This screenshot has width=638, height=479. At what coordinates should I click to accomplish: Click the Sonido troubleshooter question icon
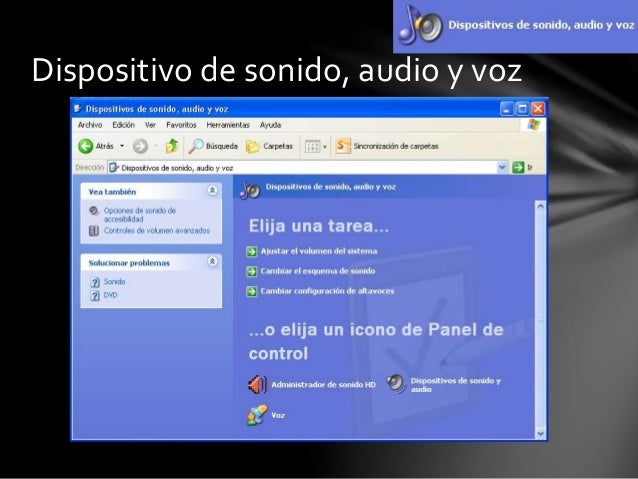(94, 282)
